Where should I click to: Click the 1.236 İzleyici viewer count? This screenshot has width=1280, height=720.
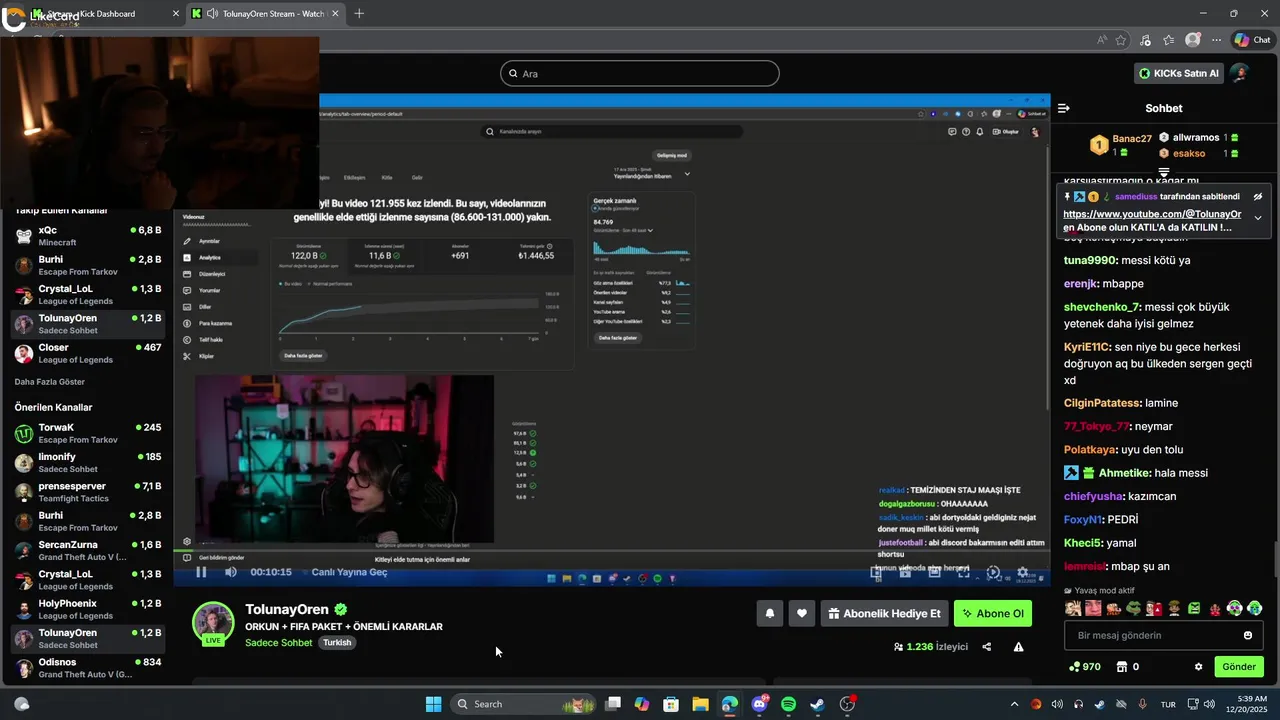(x=930, y=647)
